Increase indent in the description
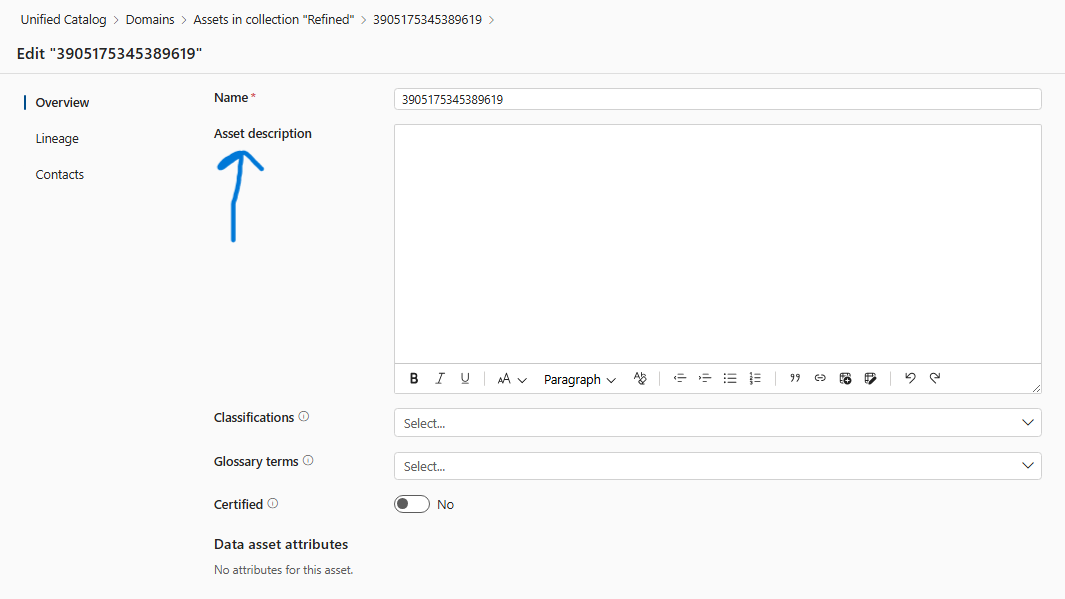 click(x=704, y=379)
